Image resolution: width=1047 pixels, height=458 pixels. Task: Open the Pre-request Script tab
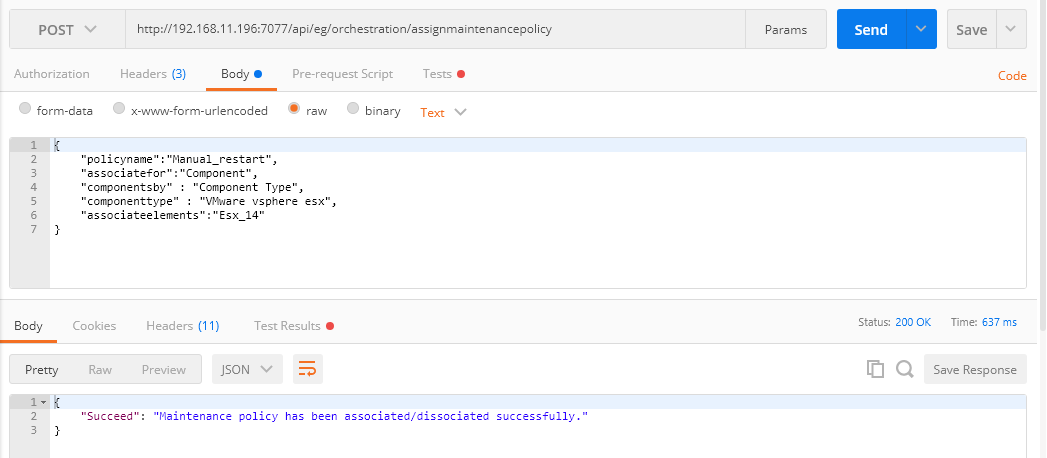[x=343, y=74]
